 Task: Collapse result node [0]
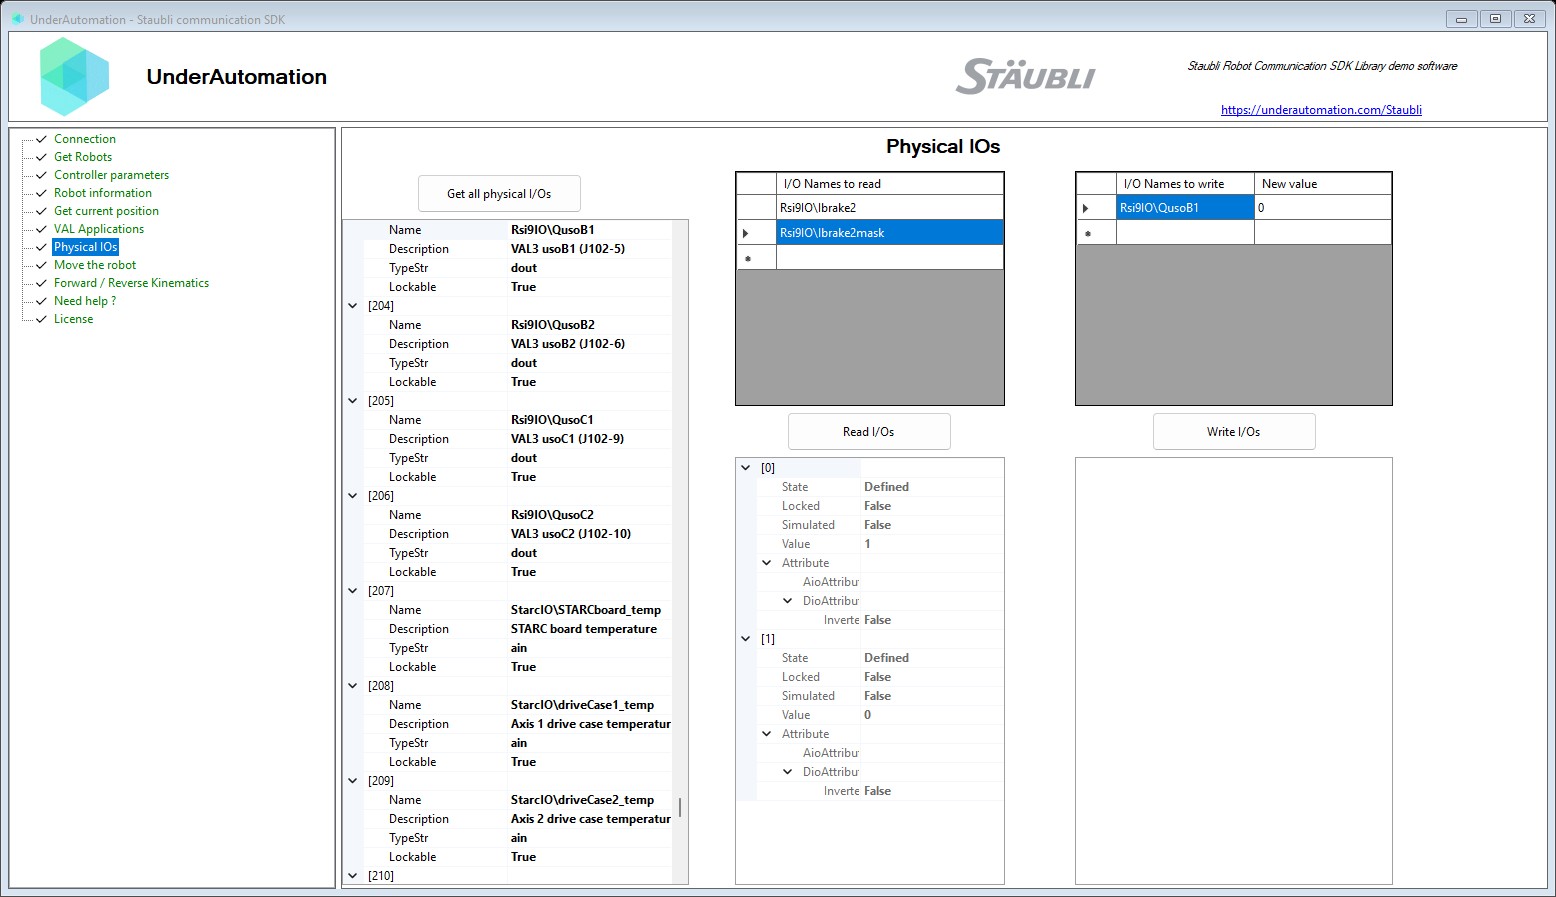[745, 467]
